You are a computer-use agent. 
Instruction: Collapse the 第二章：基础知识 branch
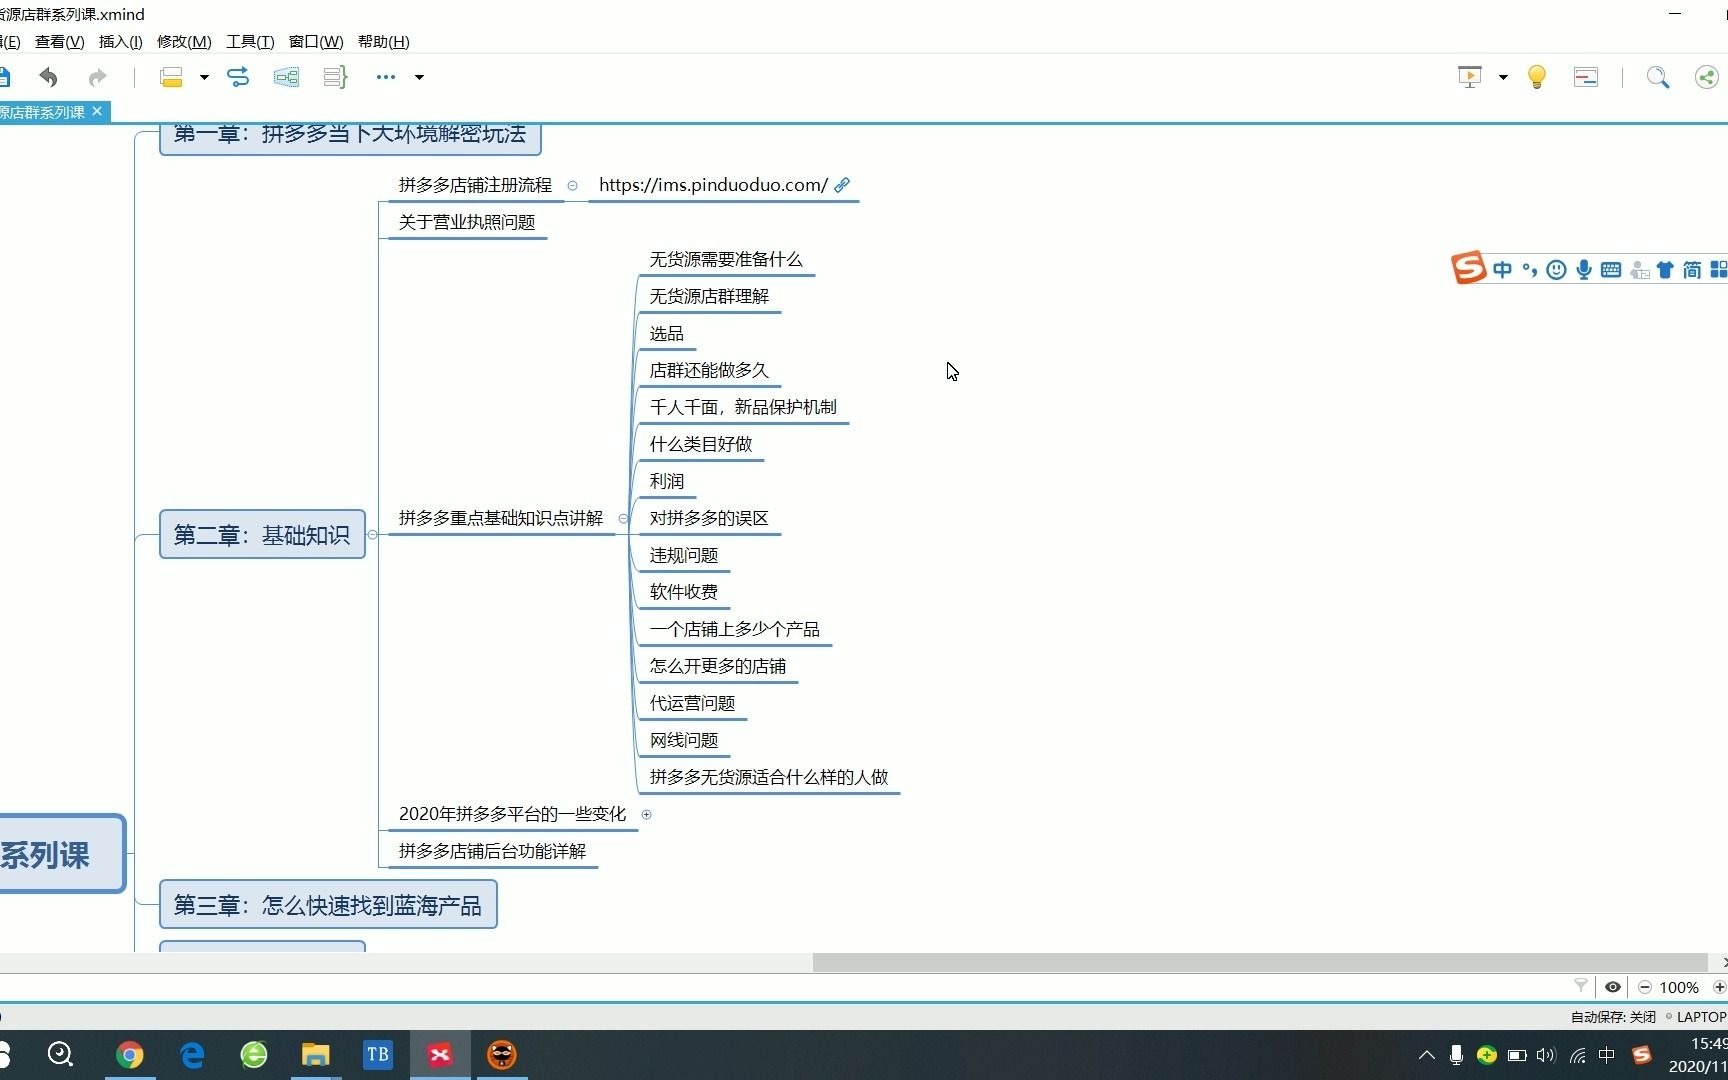(x=372, y=534)
